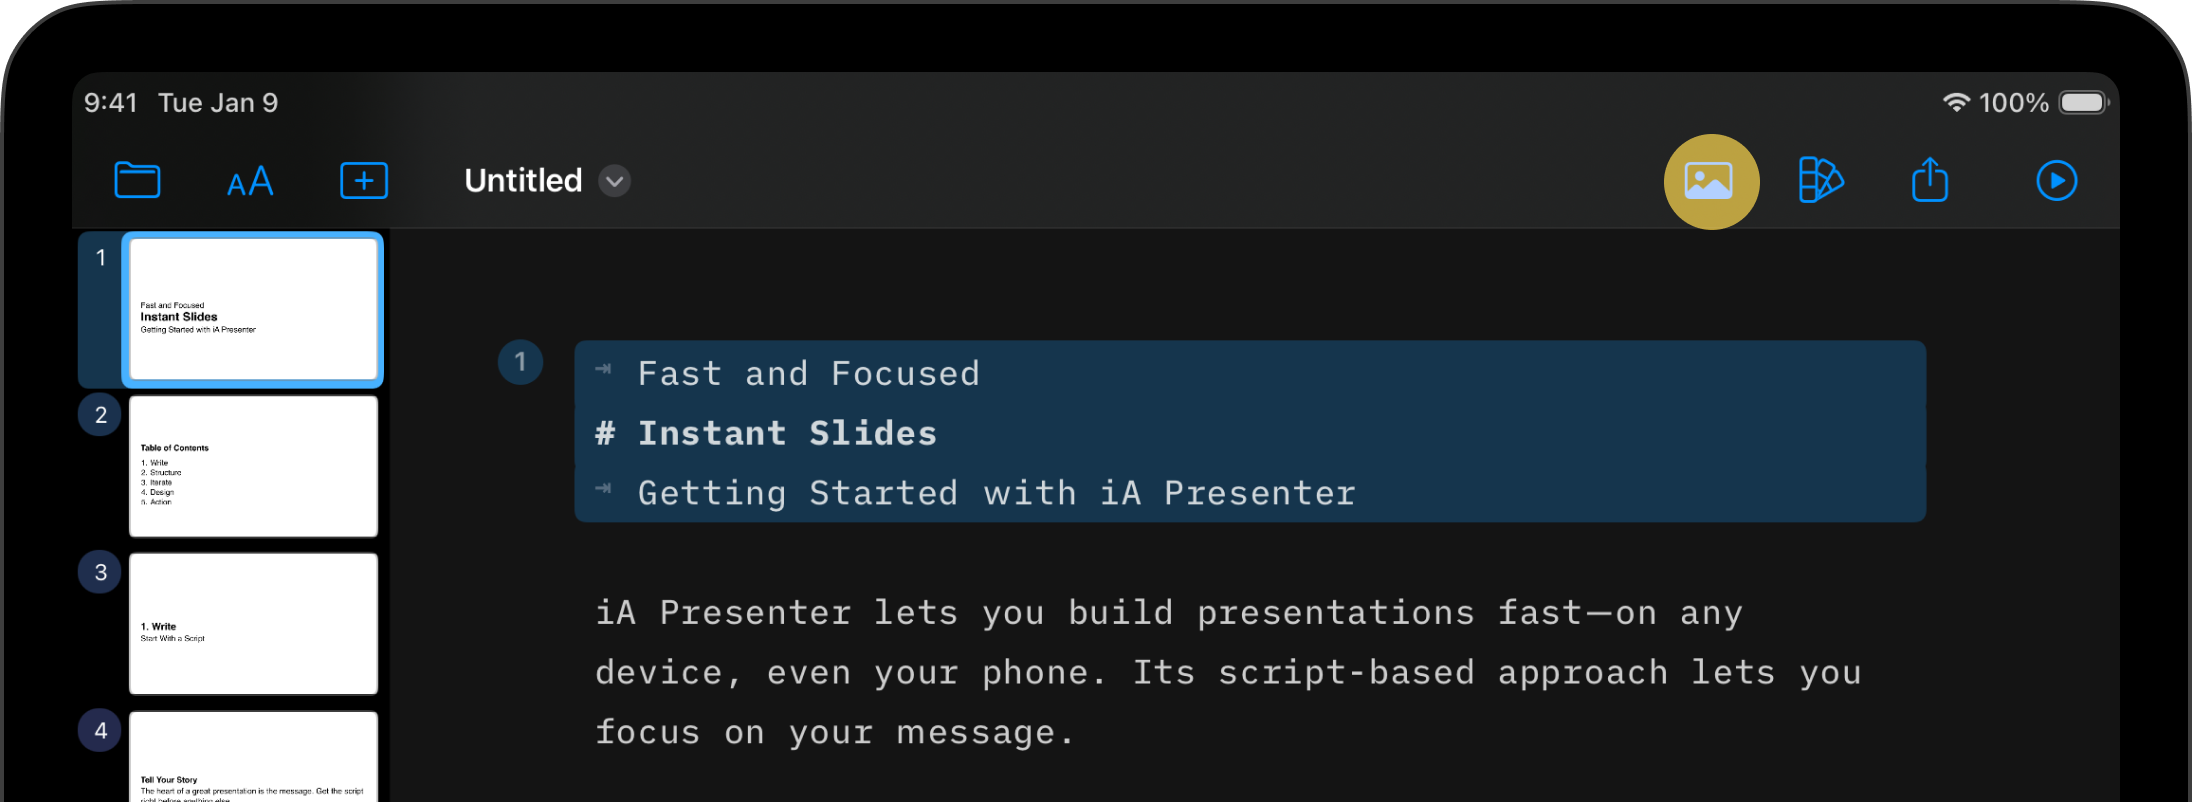Image resolution: width=2192 pixels, height=802 pixels.
Task: Expand the Untitled document title chevron
Action: tap(615, 181)
